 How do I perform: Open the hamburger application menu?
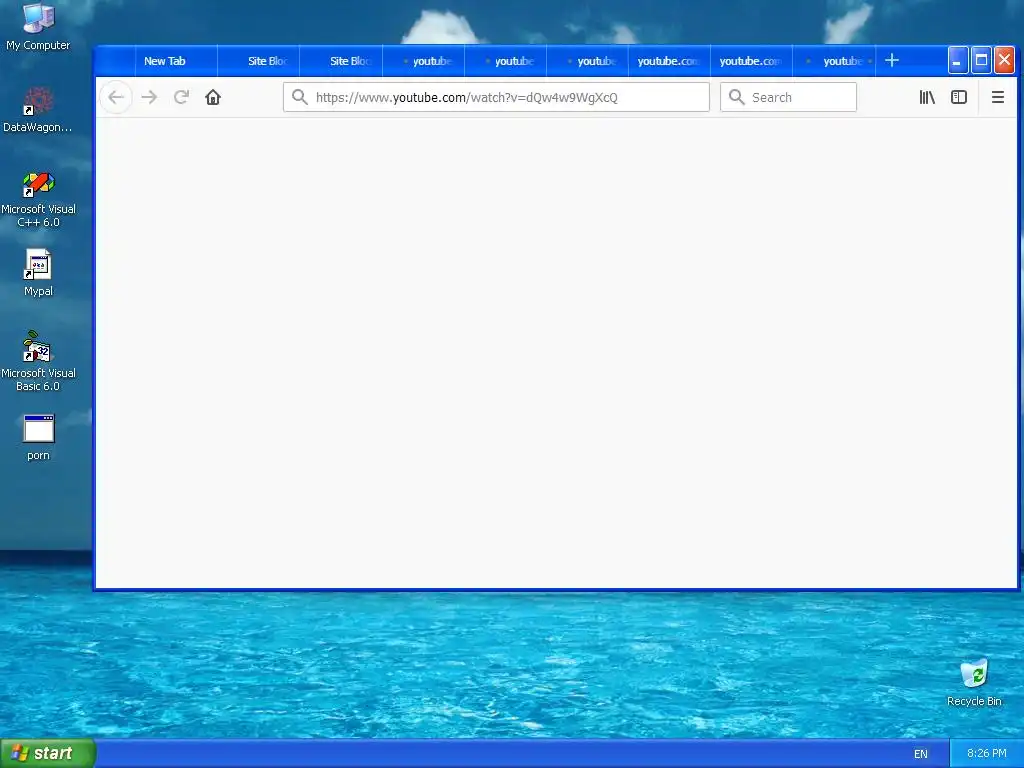point(998,97)
